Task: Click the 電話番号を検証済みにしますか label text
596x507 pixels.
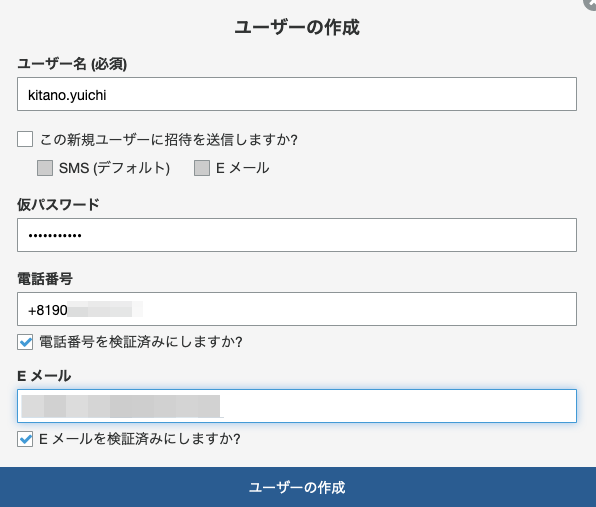Action: click(141, 342)
